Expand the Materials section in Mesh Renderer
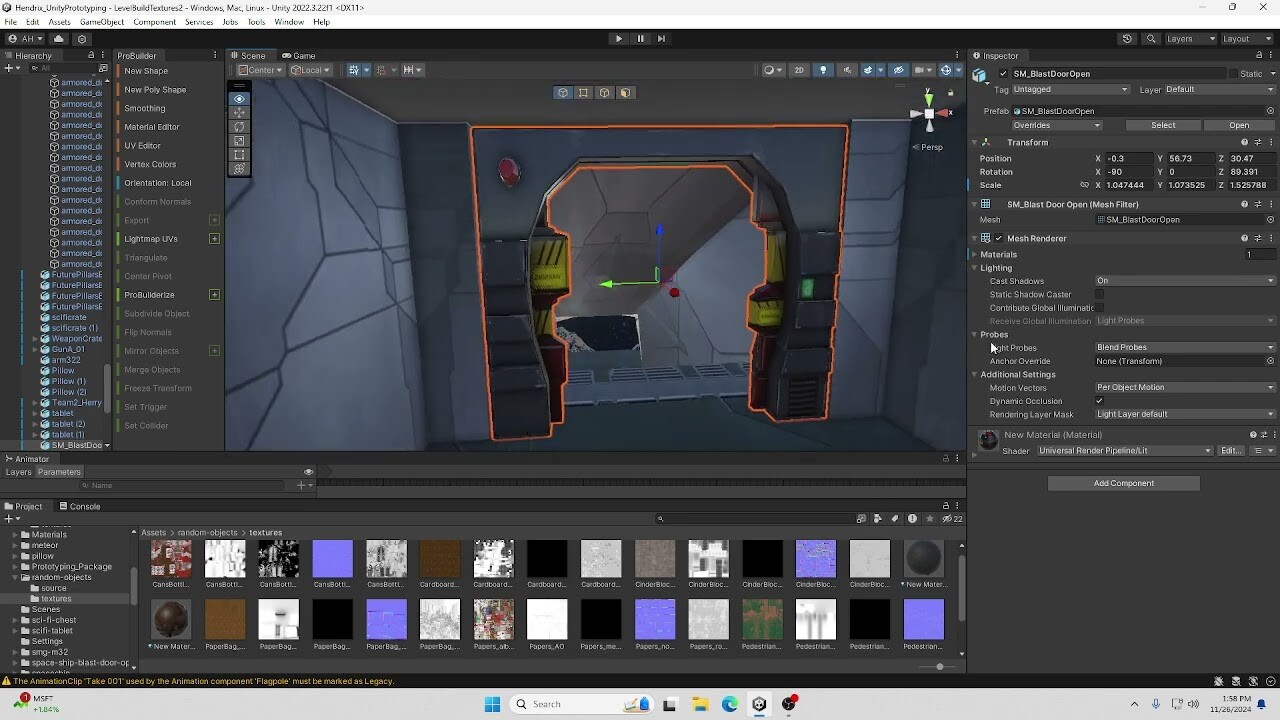Screen dimensions: 1280x720 point(974,255)
